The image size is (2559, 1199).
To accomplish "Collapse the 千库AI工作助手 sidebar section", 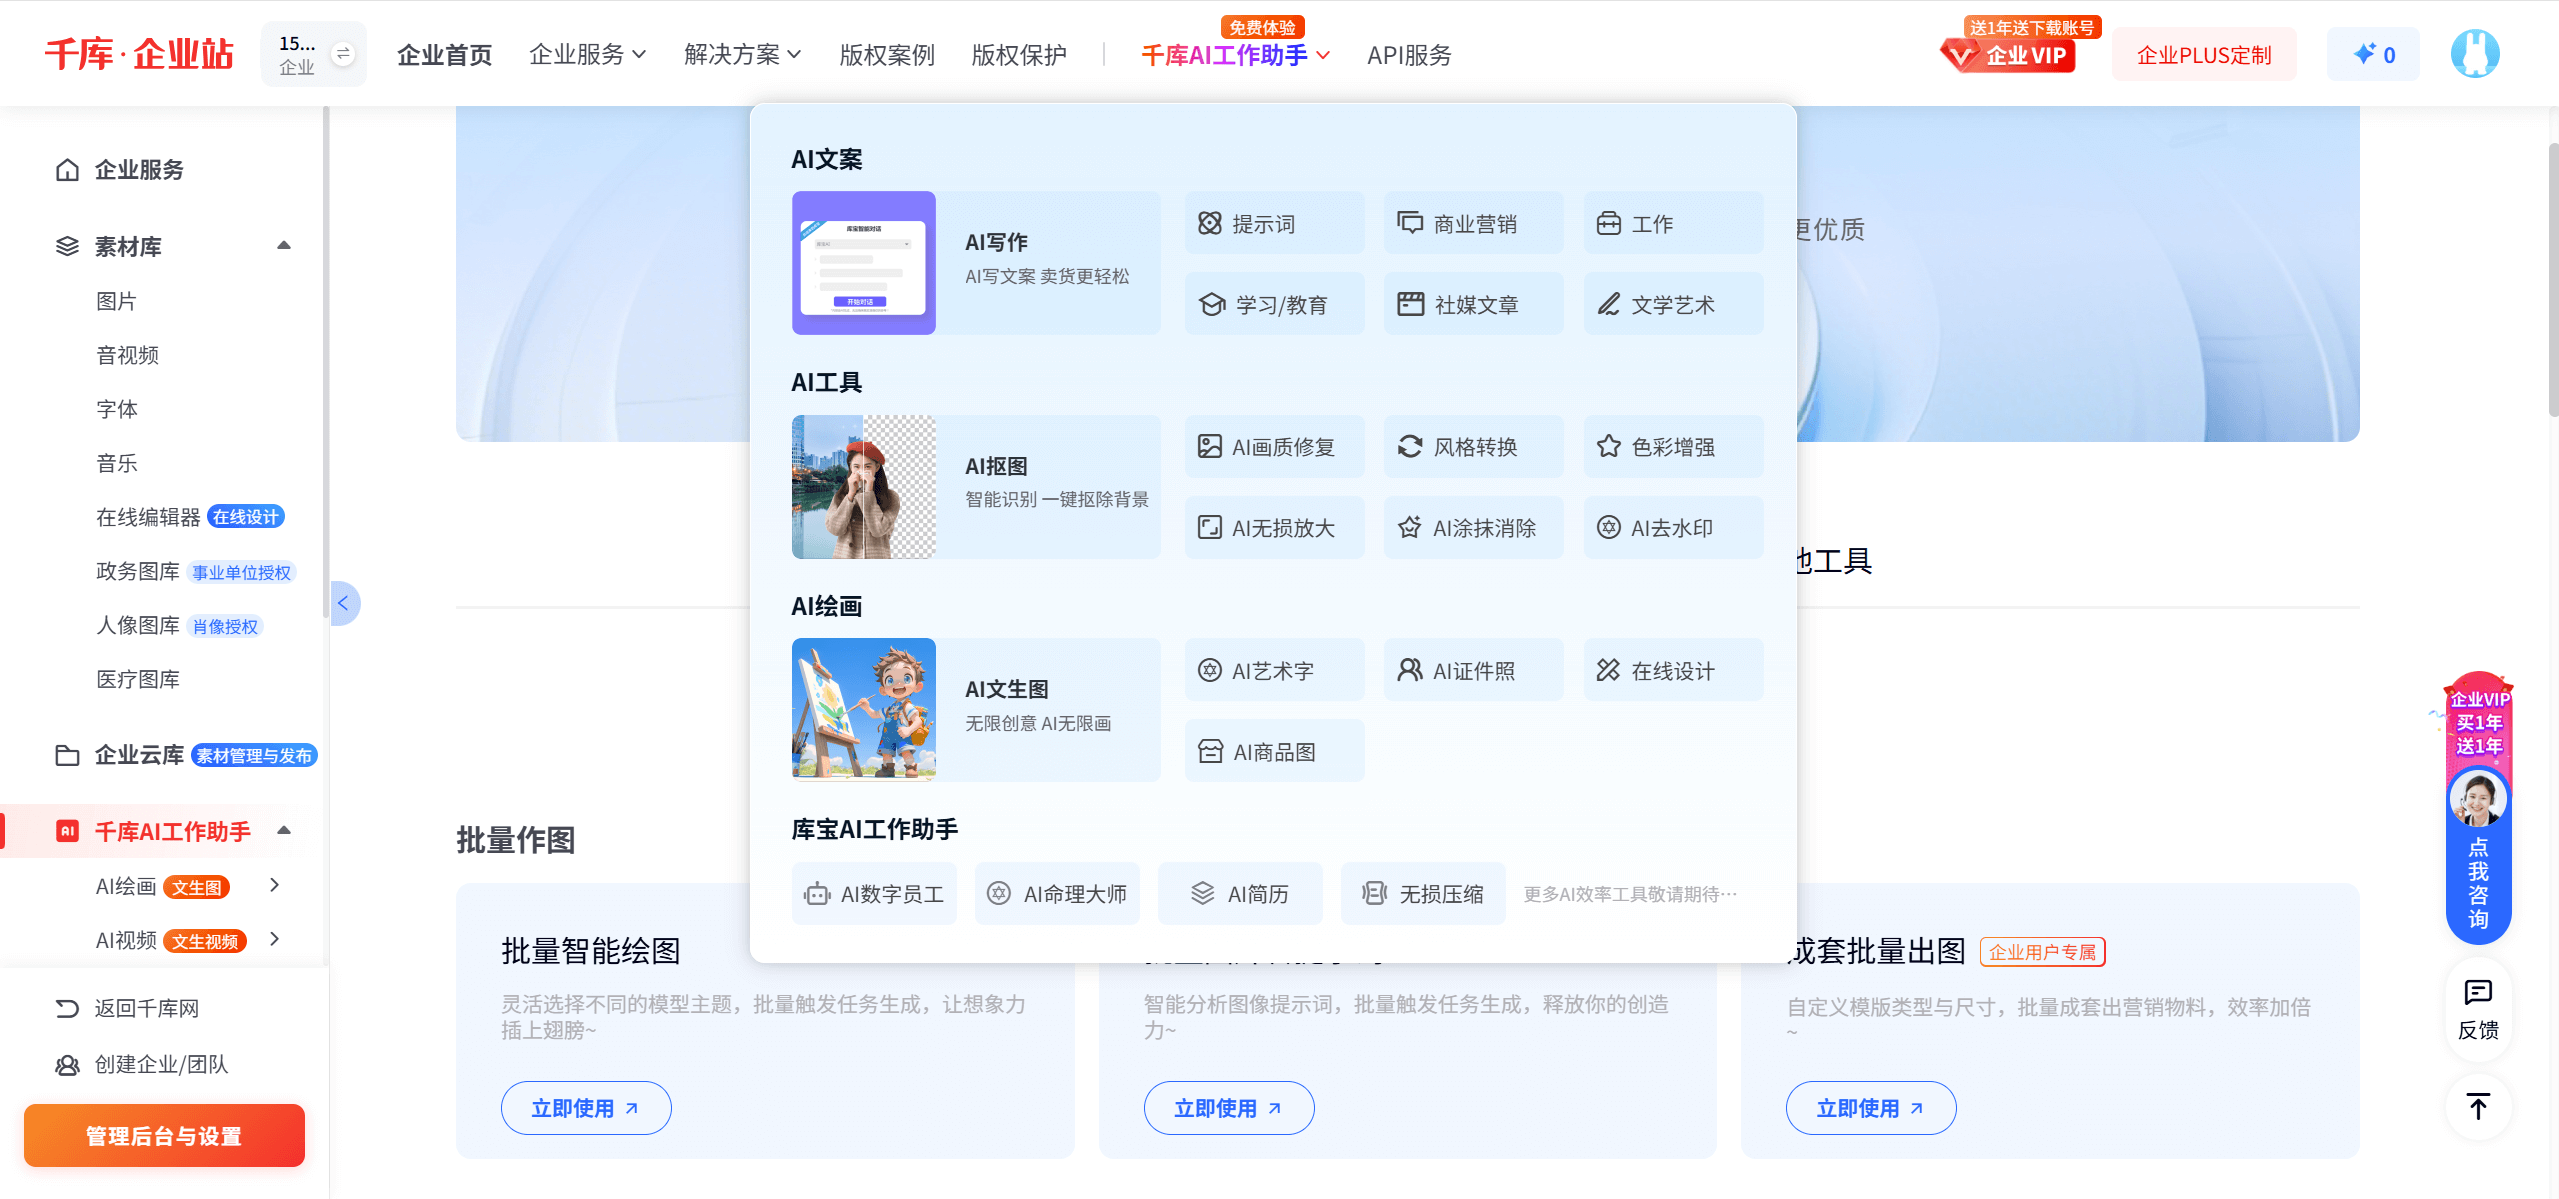I will (284, 830).
